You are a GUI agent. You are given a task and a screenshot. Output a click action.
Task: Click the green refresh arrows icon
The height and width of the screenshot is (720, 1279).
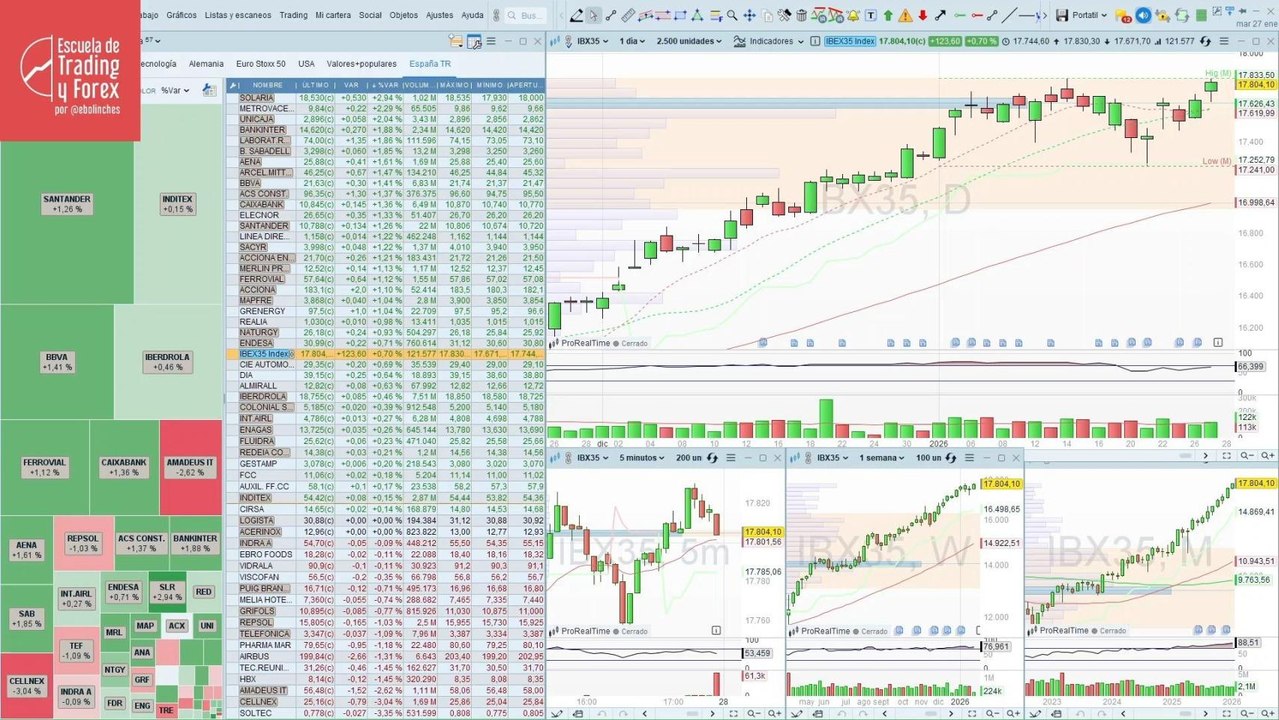(1181, 16)
